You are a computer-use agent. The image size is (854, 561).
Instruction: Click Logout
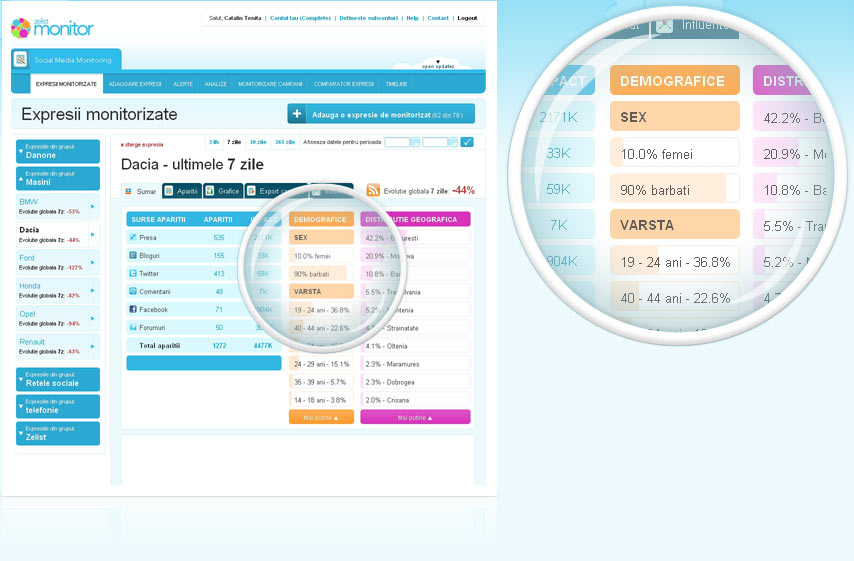(467, 18)
